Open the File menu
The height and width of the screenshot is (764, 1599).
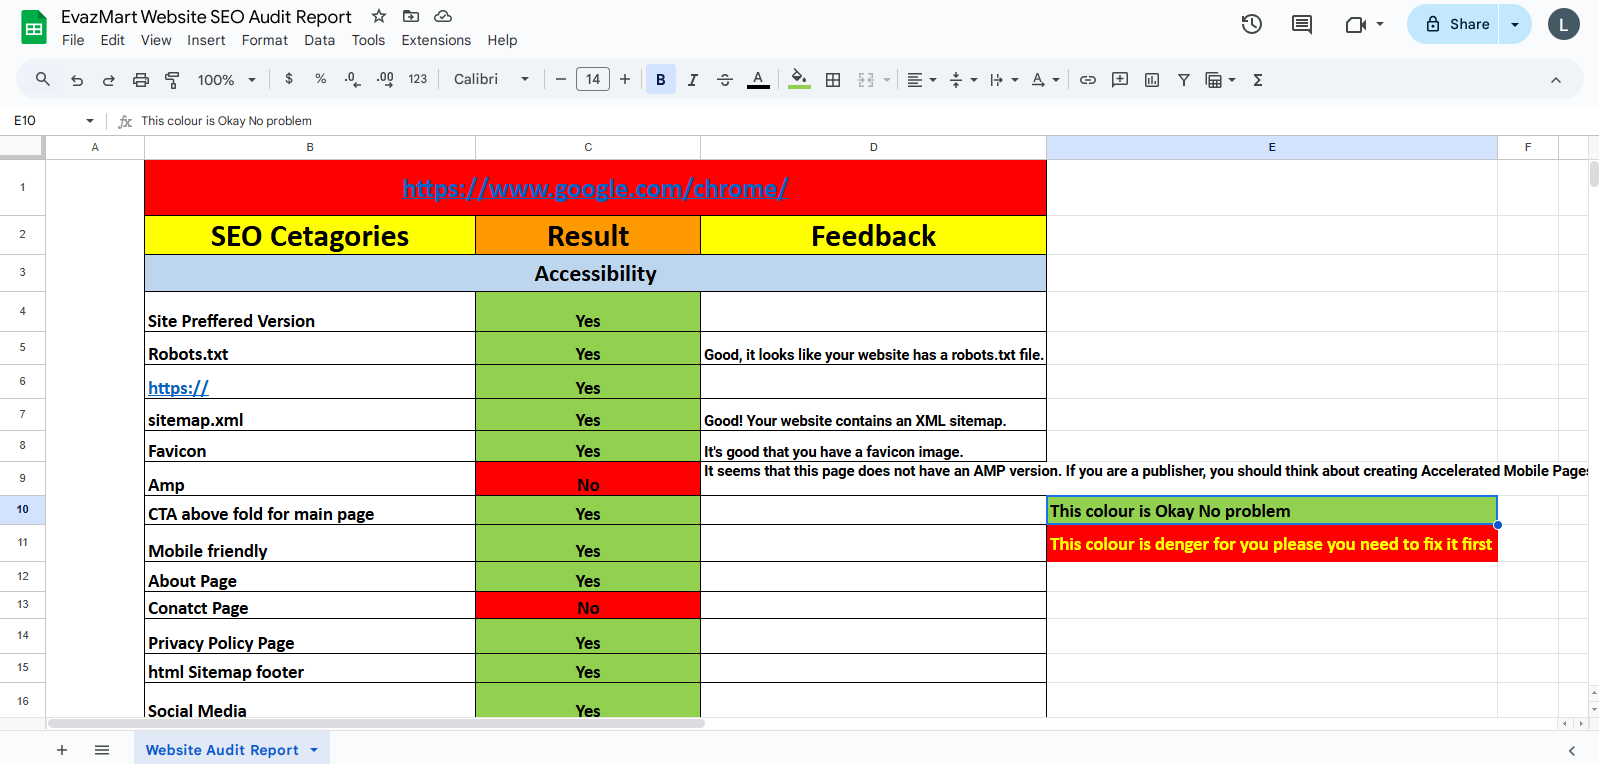[x=73, y=40]
